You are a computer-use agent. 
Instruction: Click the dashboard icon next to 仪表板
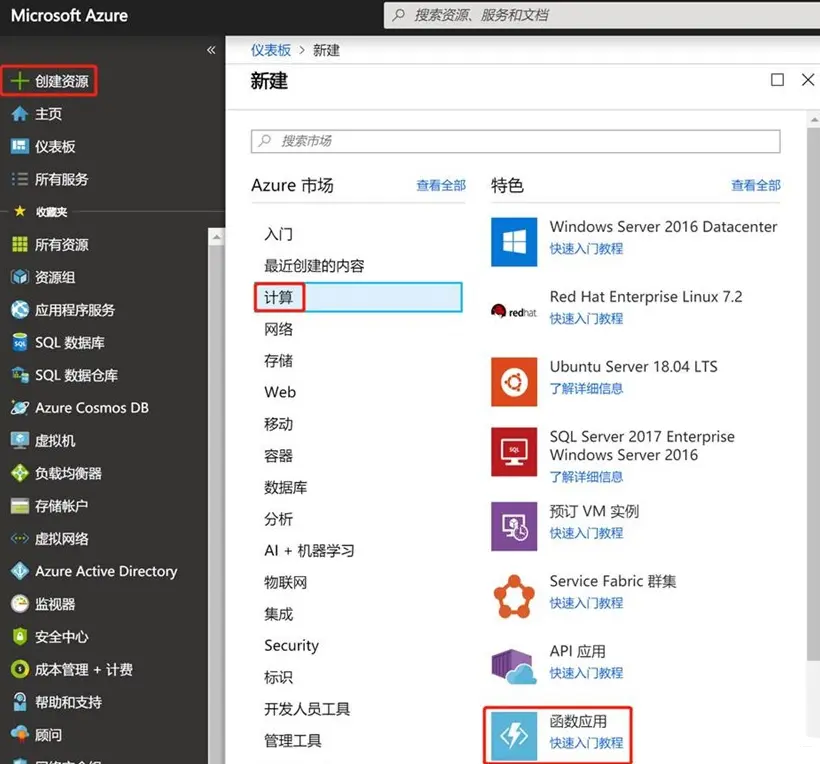tap(19, 146)
